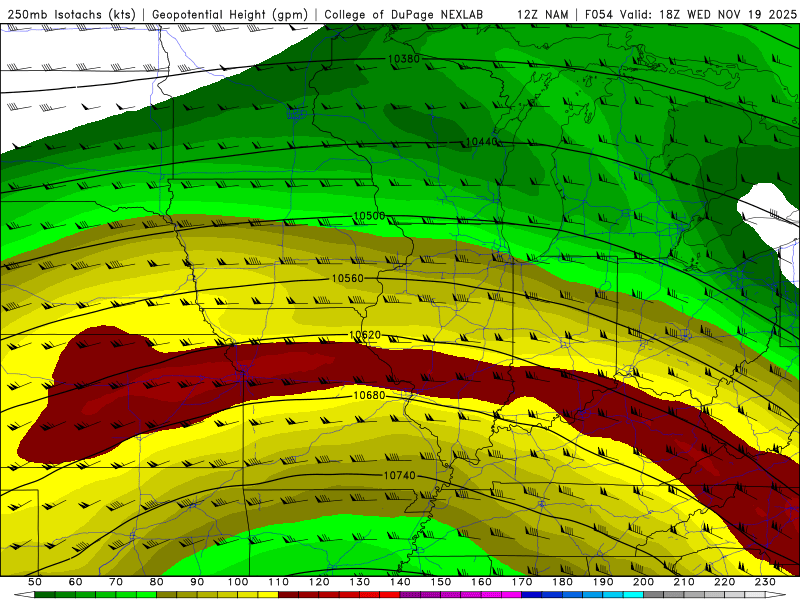Click the 70 value on the color scale
Viewport: 800px width, 600px height.
point(116,582)
